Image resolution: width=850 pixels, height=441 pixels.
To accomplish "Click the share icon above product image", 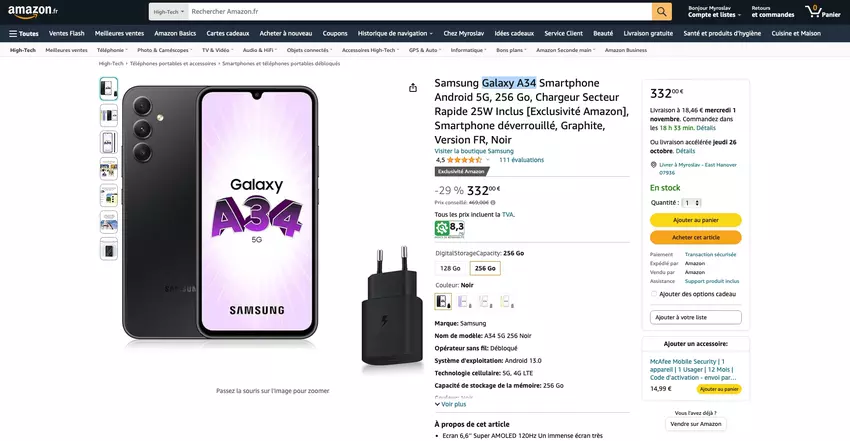I will pos(413,87).
